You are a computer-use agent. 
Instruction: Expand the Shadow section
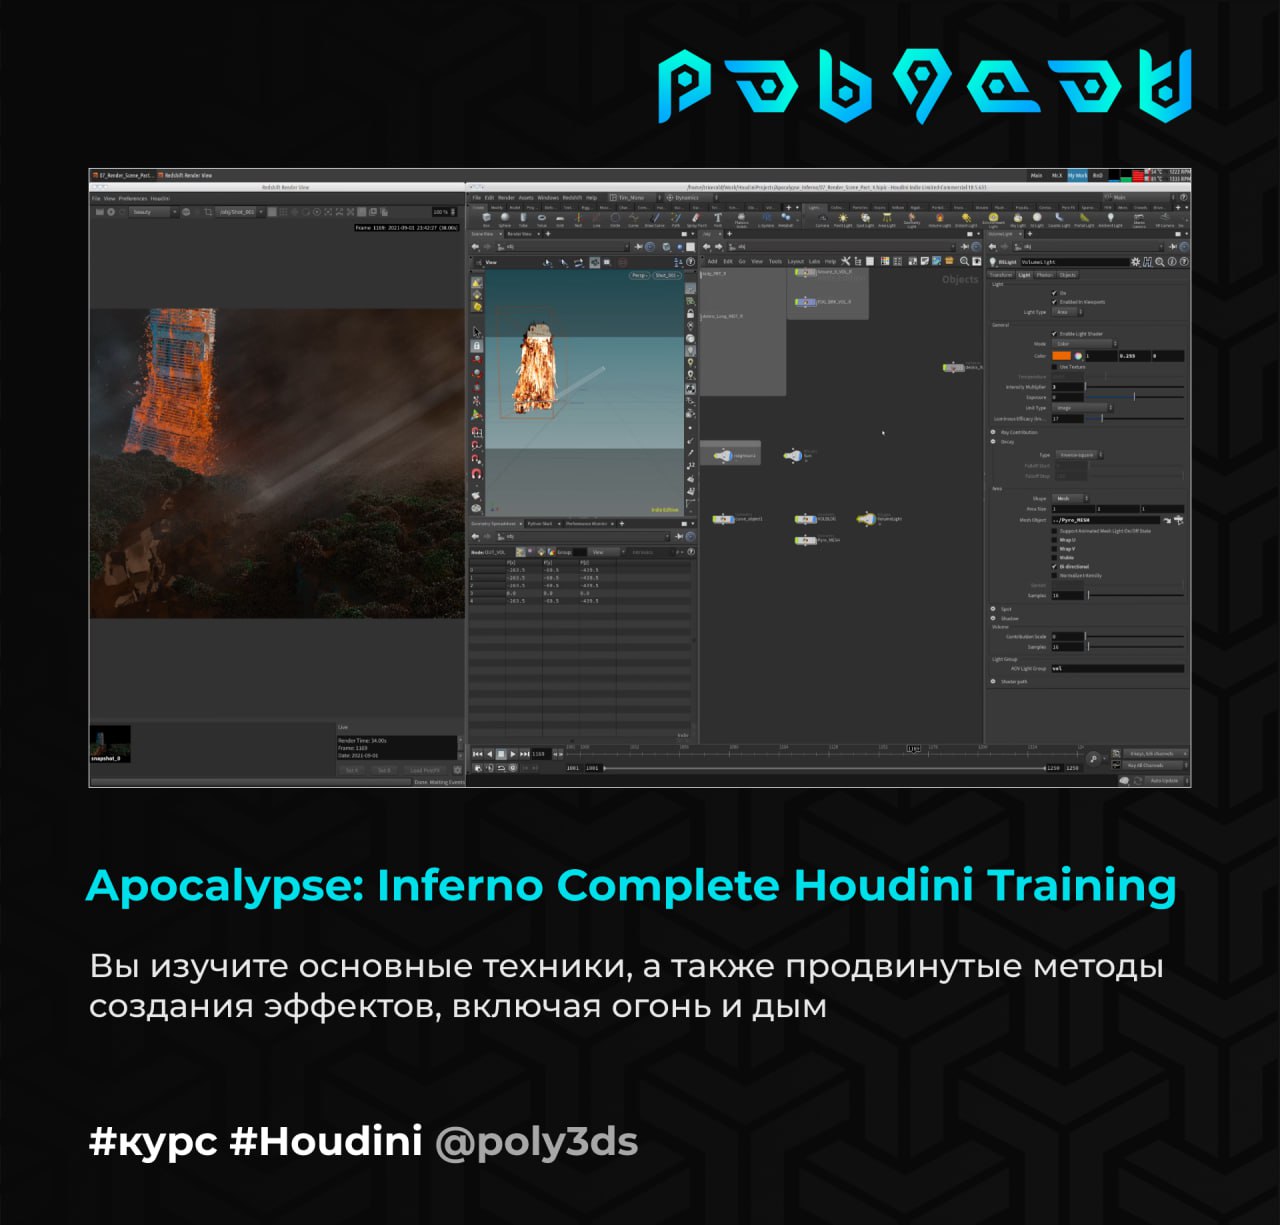click(993, 618)
